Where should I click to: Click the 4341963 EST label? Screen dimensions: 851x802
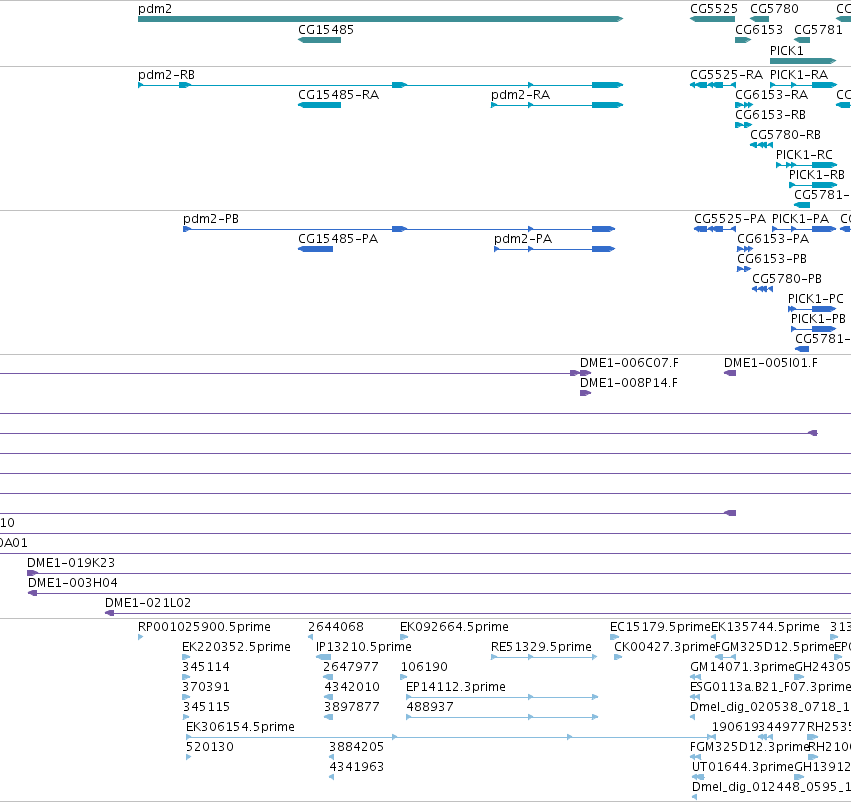[357, 767]
